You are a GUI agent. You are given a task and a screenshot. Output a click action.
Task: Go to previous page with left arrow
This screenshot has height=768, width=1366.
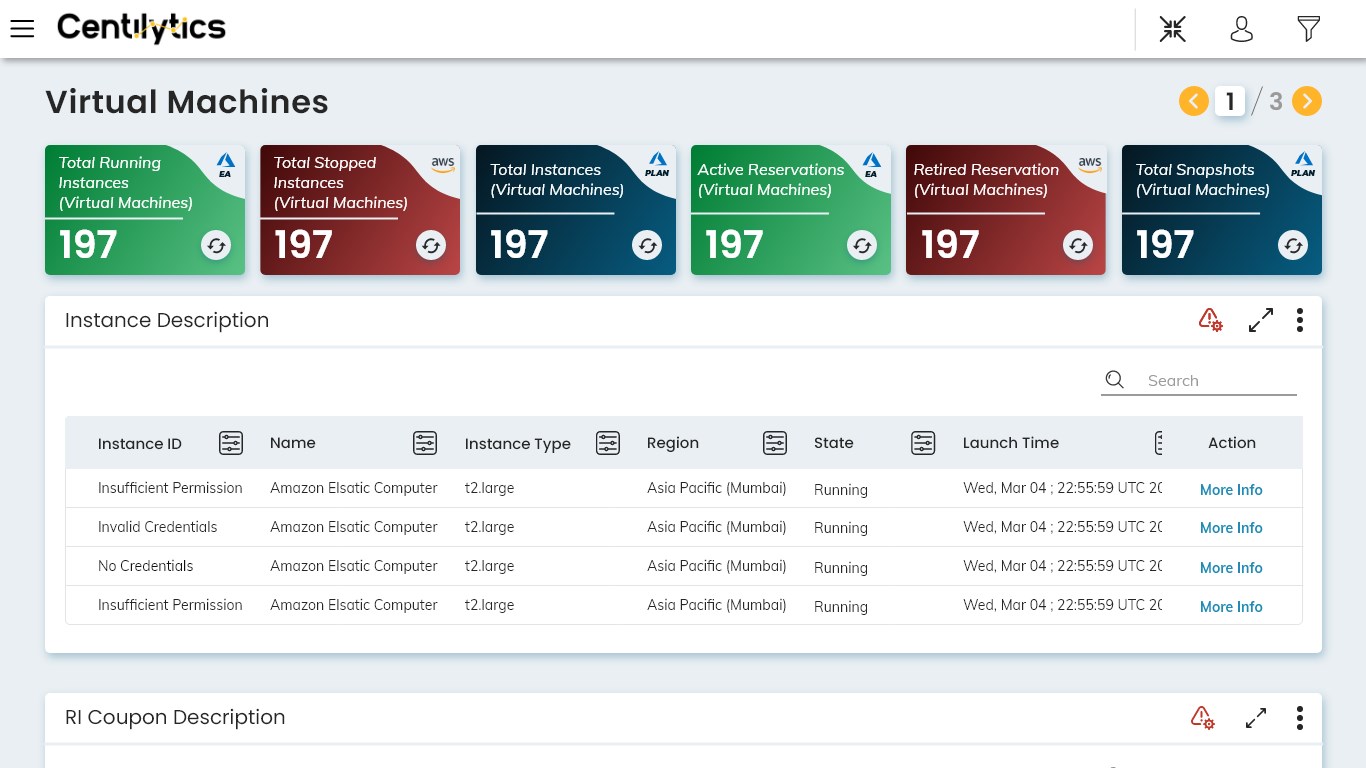point(1194,101)
